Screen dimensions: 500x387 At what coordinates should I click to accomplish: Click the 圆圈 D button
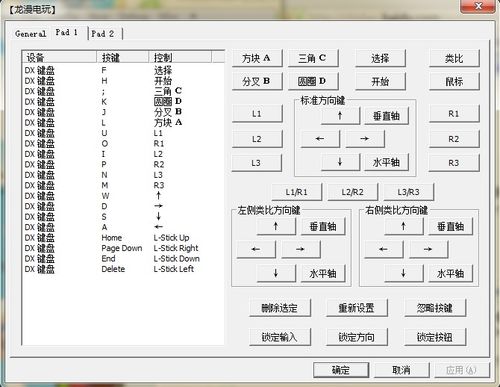(x=313, y=81)
